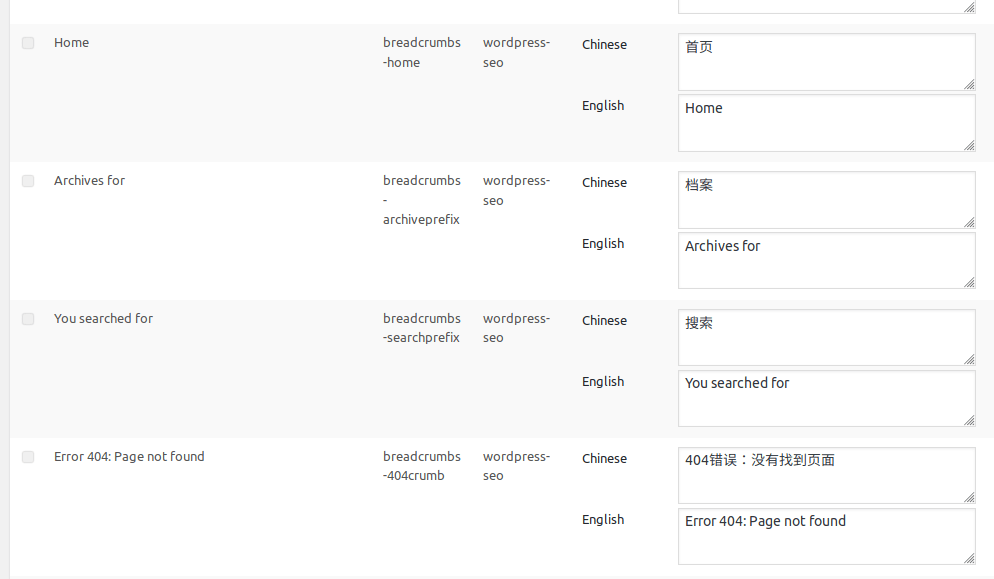
Task: Grab resize handle of 首页 textarea
Action: pyautogui.click(x=969, y=84)
